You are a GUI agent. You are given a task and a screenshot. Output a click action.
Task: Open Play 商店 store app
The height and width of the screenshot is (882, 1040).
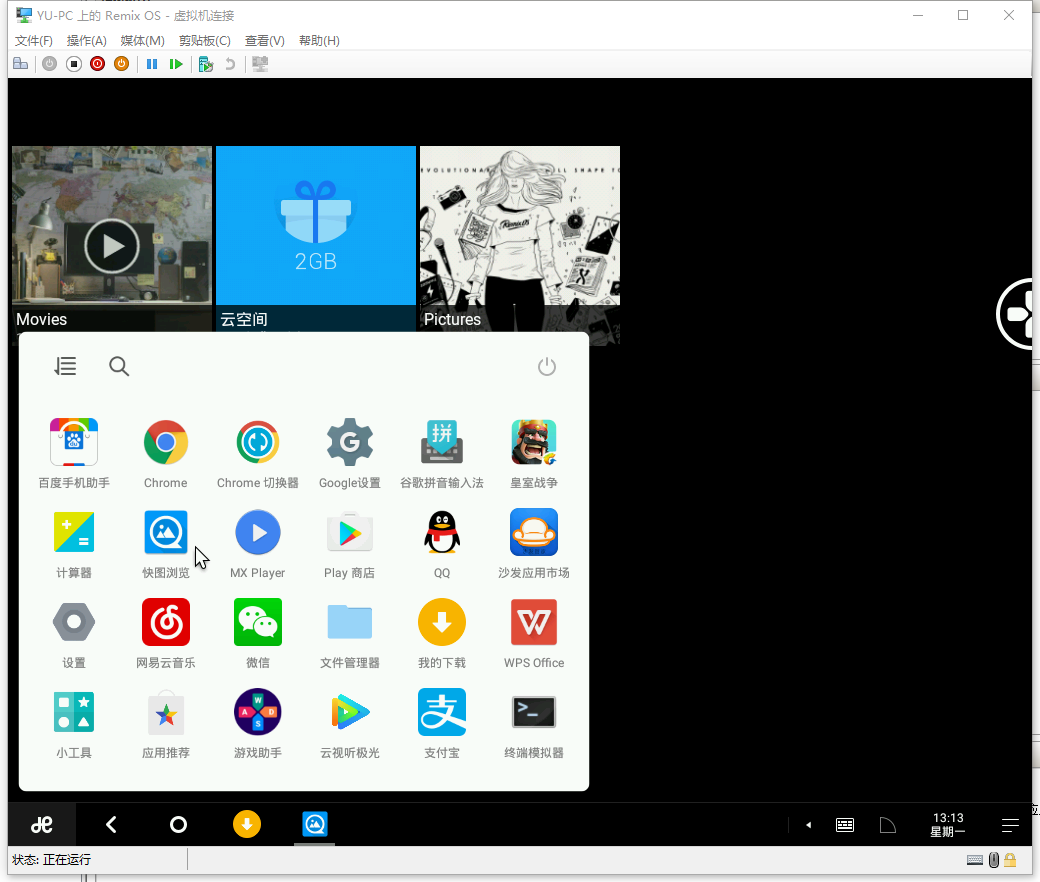tap(349, 533)
